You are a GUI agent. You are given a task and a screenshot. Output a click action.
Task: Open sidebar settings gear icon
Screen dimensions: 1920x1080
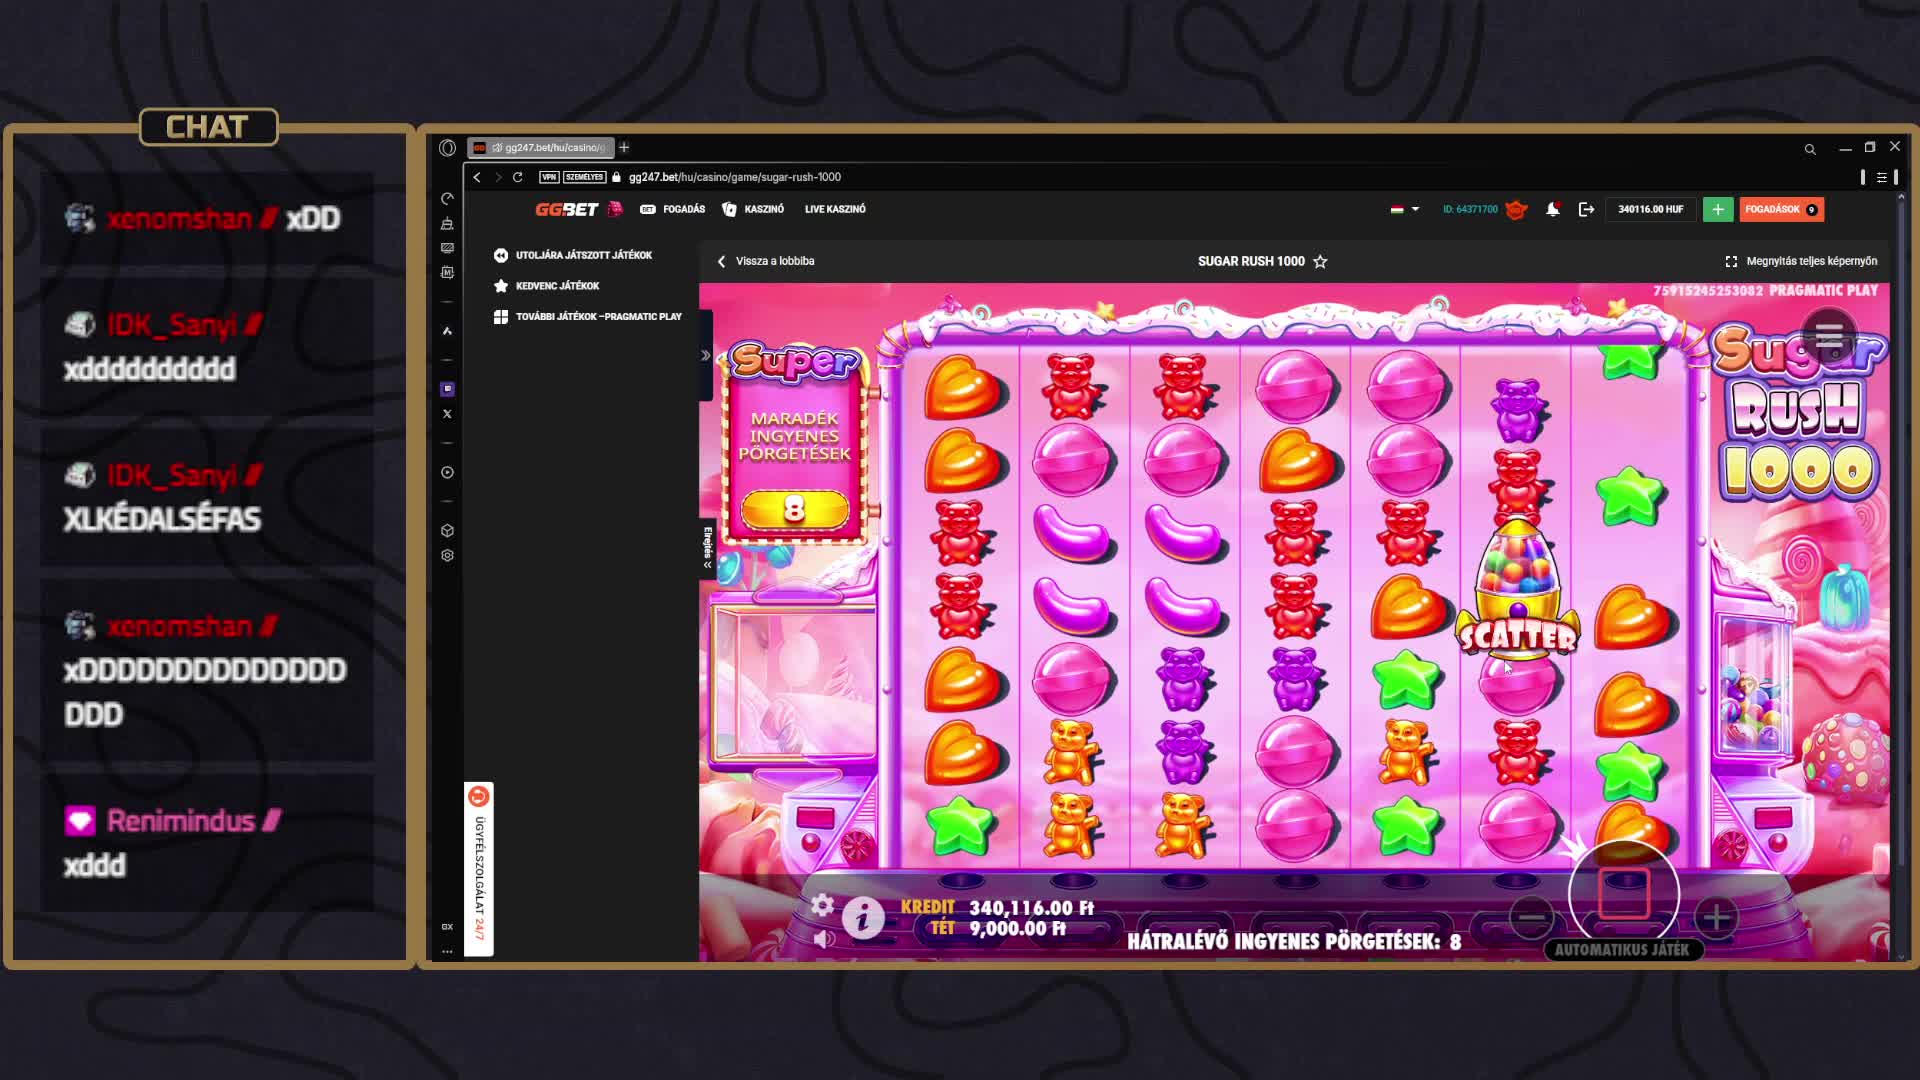pos(447,555)
